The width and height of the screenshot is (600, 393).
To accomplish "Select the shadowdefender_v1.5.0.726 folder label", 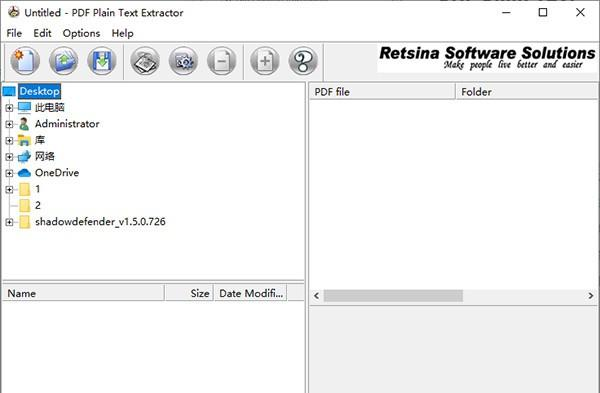I will pos(100,222).
